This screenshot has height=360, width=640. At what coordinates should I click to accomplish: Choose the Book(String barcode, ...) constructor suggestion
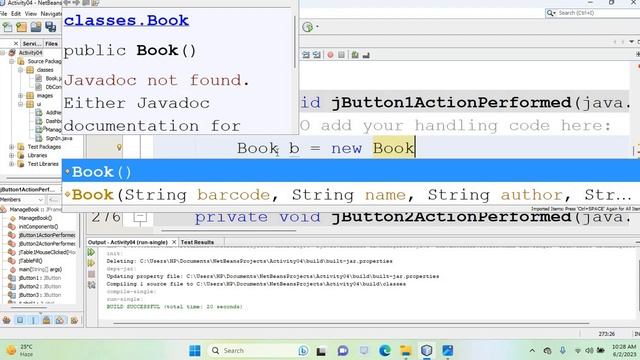pos(351,195)
